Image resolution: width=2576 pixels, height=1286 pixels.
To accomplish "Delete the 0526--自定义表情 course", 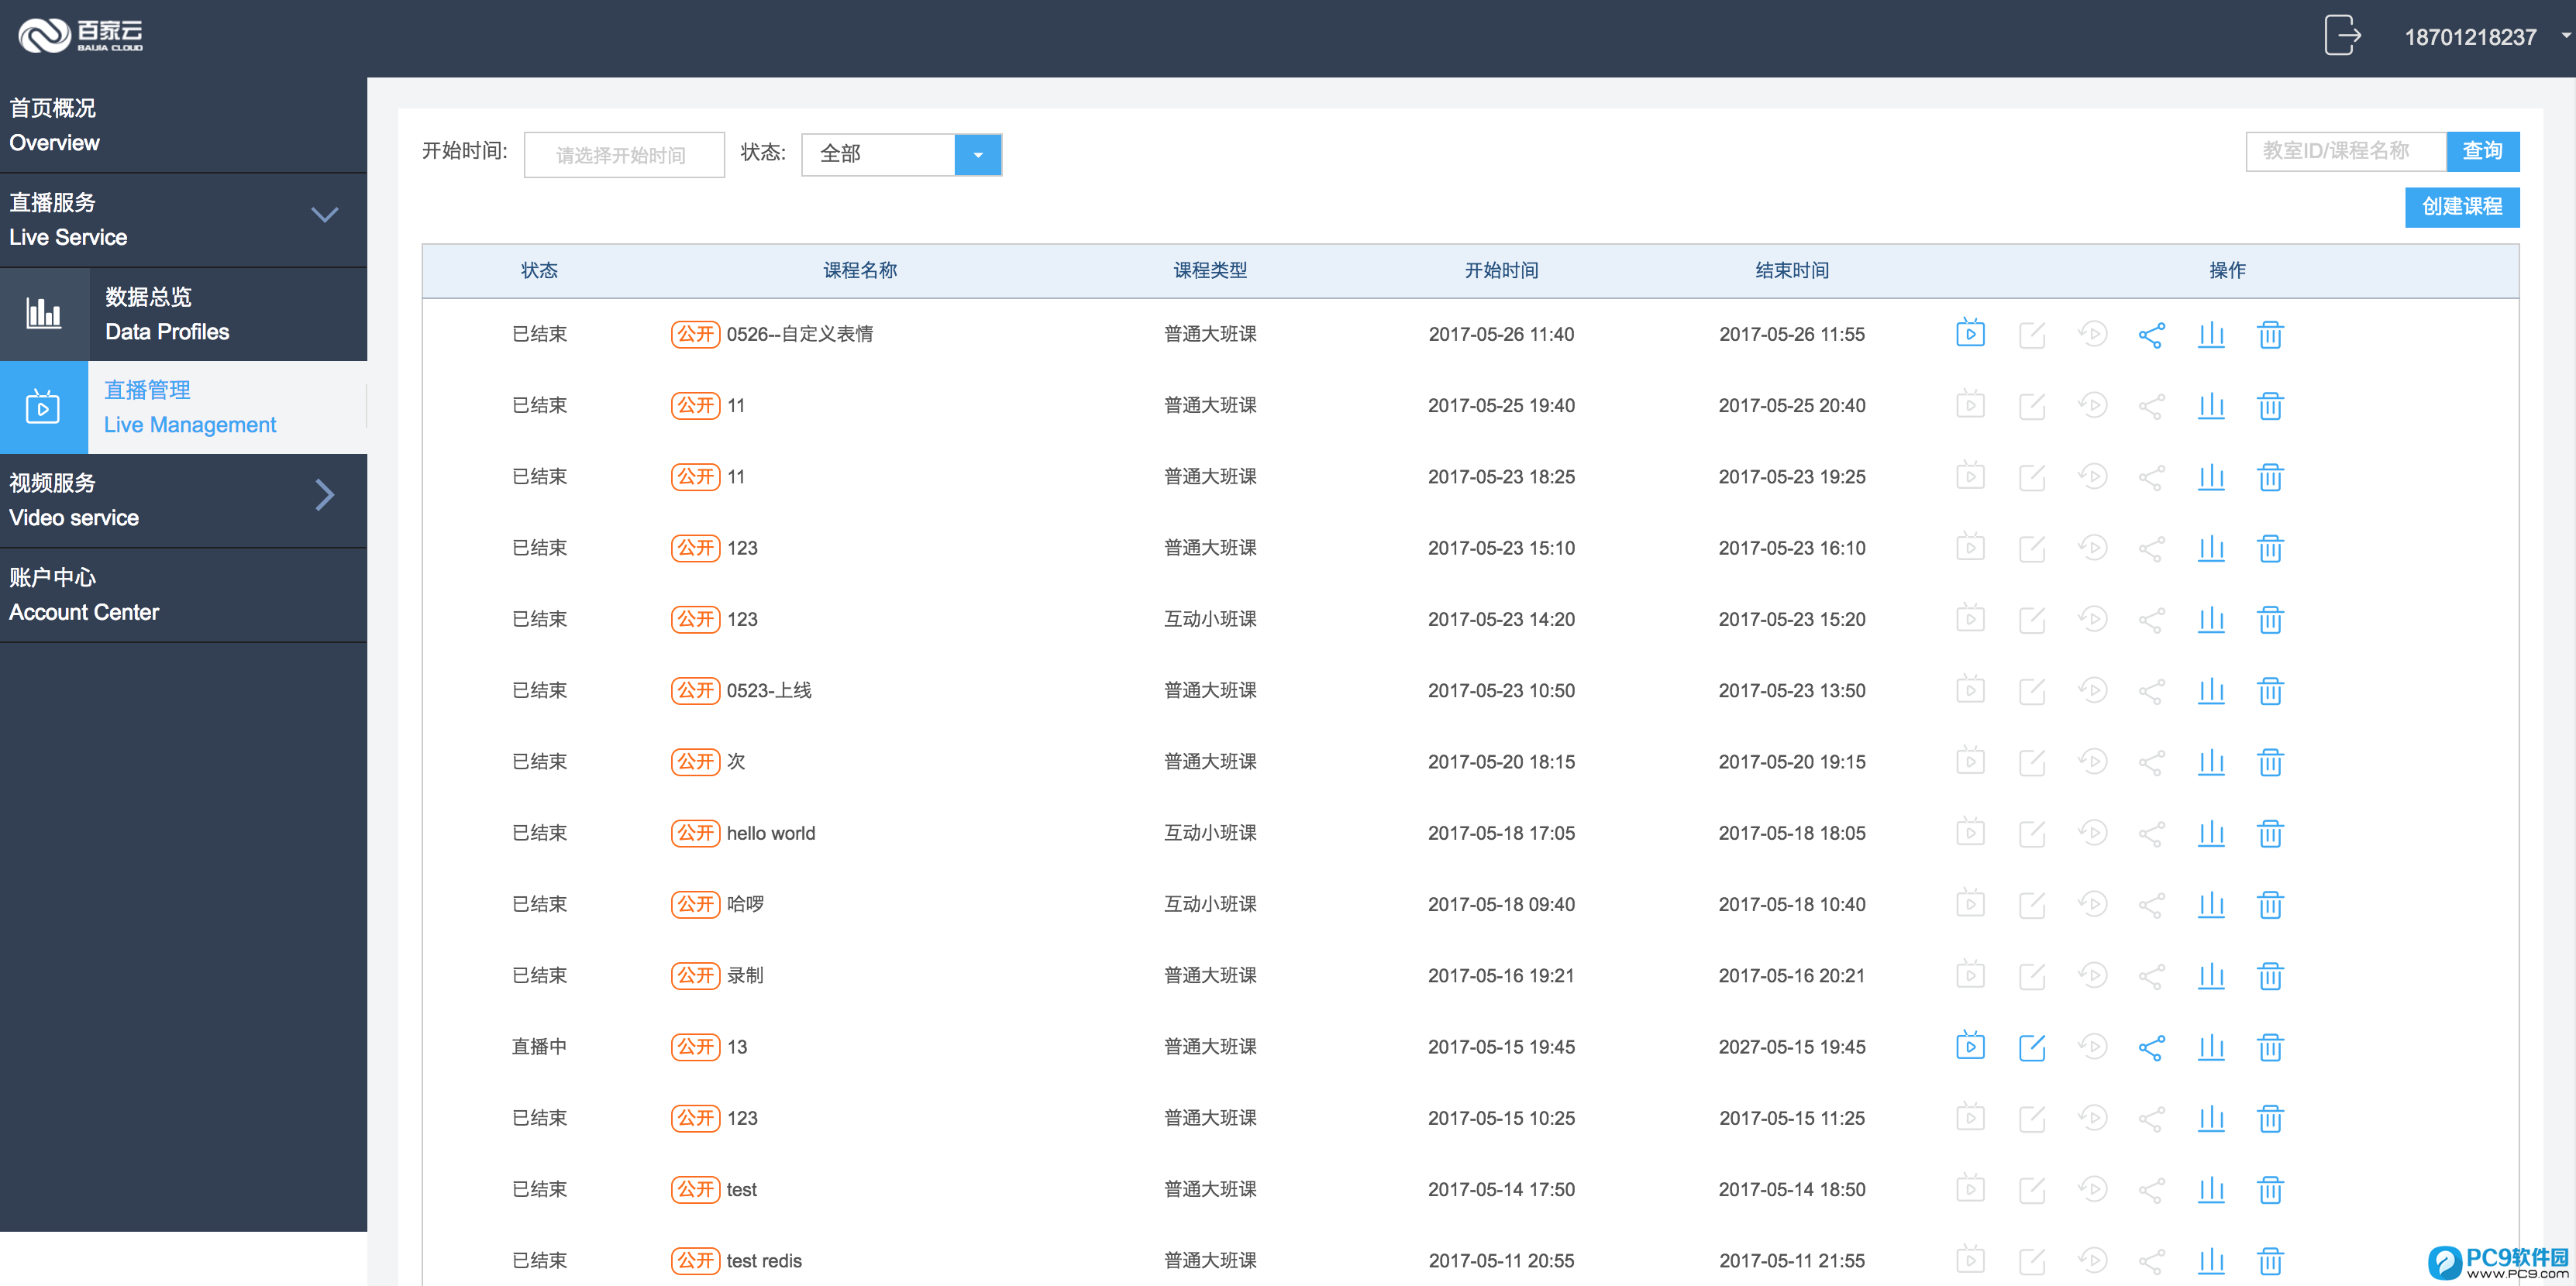I will (x=2270, y=334).
